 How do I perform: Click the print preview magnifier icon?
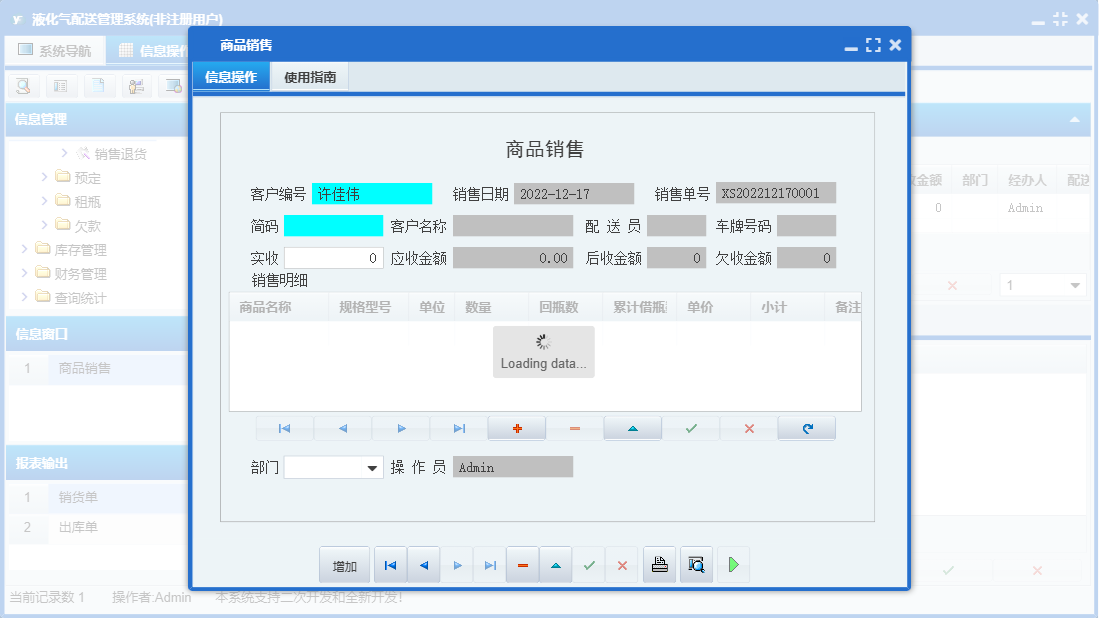coord(696,564)
